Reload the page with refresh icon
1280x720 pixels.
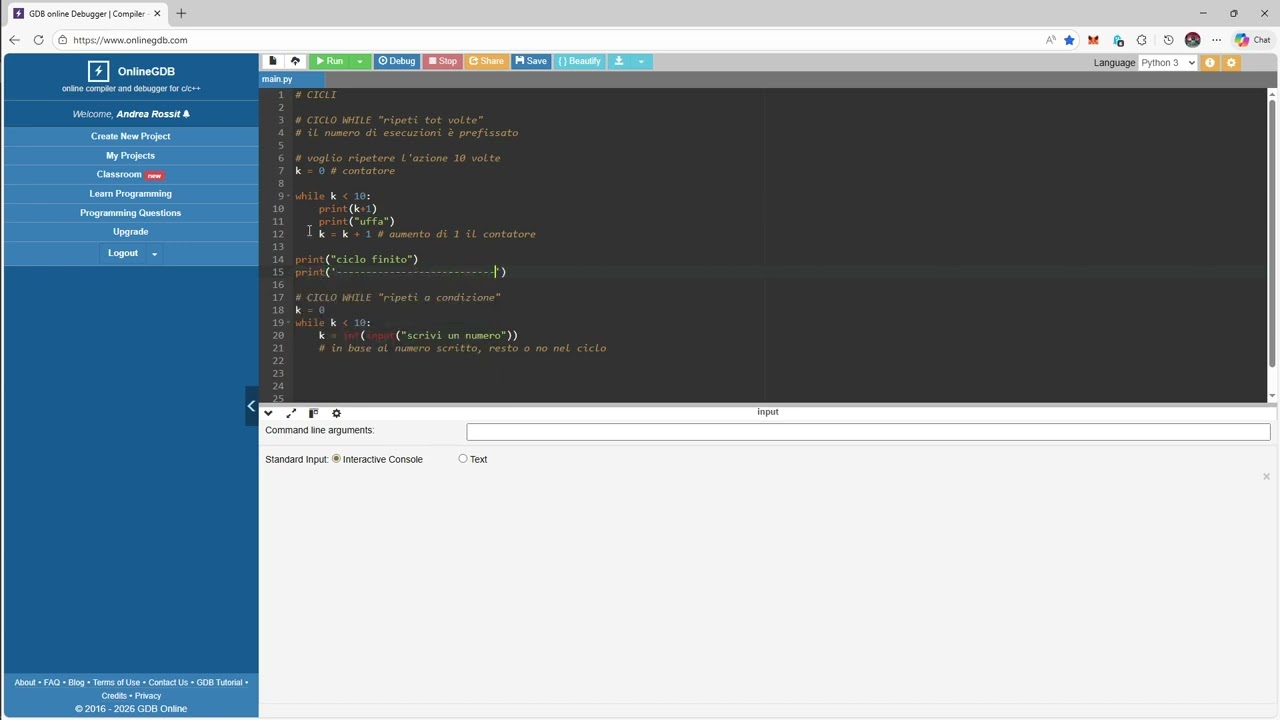[38, 40]
